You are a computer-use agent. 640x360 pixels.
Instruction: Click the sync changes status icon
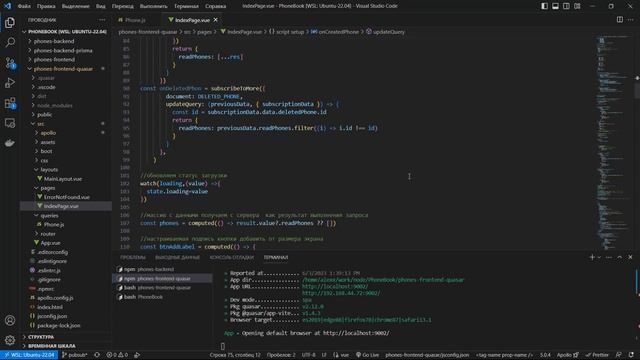tap(97, 355)
